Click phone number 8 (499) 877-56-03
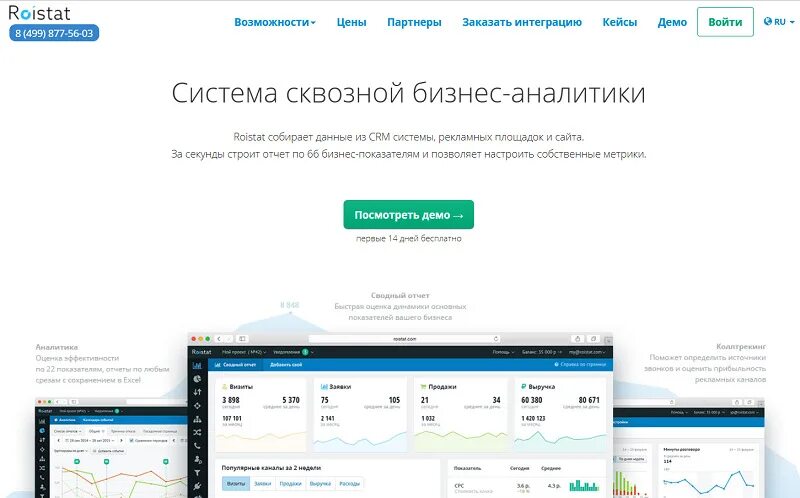The width and height of the screenshot is (800, 498). coord(54,33)
